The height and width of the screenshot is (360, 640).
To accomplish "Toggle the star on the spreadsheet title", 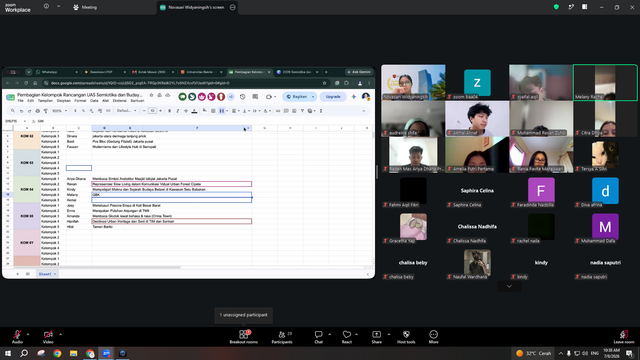I will [x=151, y=95].
